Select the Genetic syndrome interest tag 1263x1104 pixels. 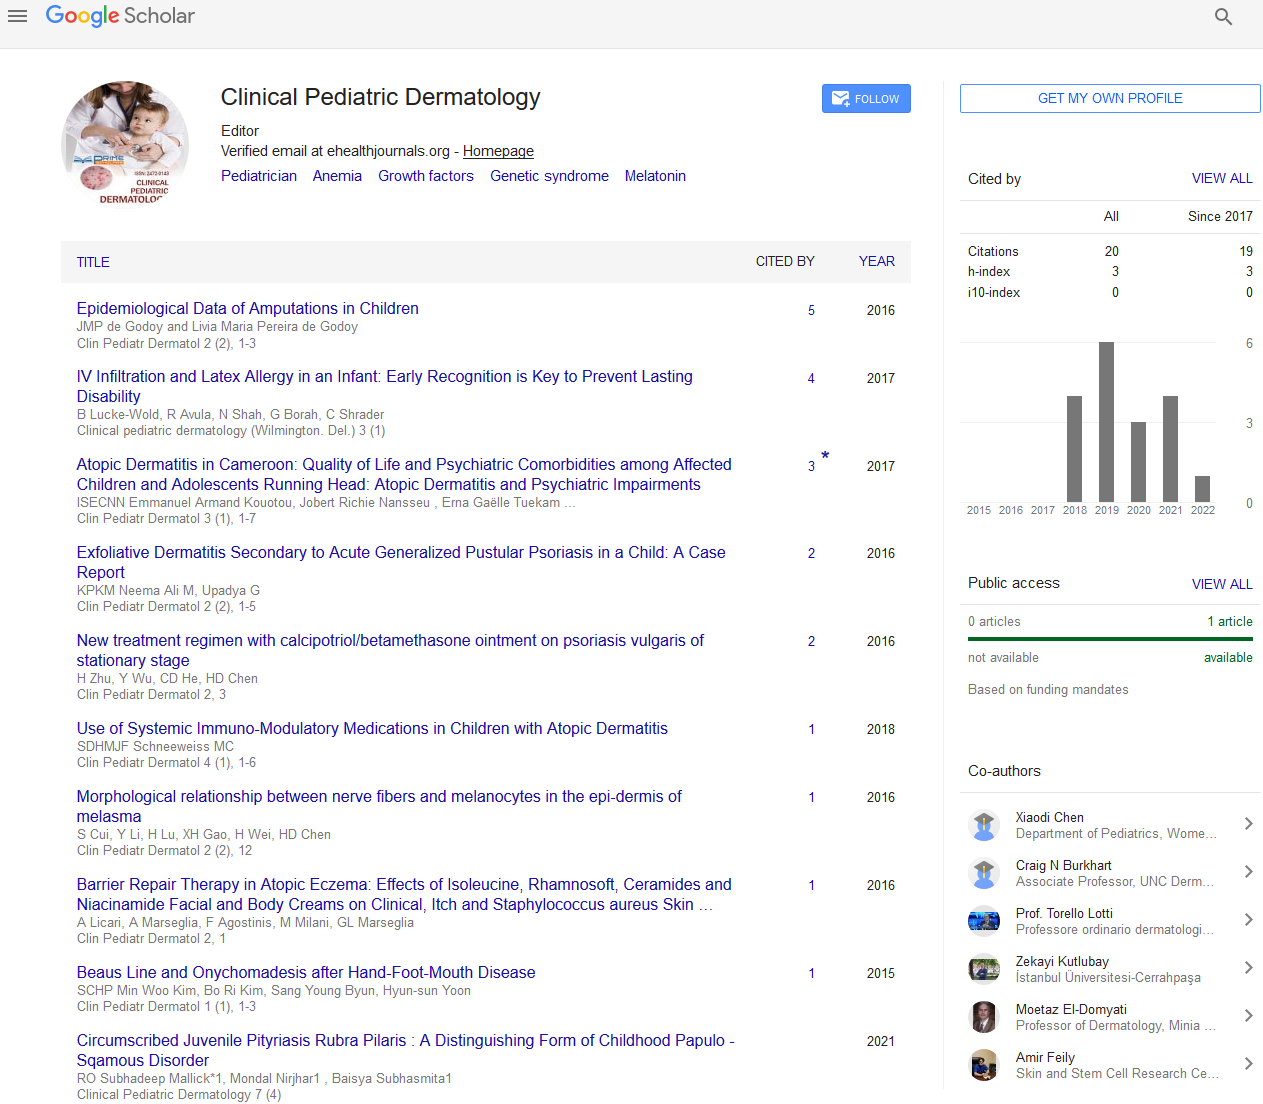[x=549, y=176]
